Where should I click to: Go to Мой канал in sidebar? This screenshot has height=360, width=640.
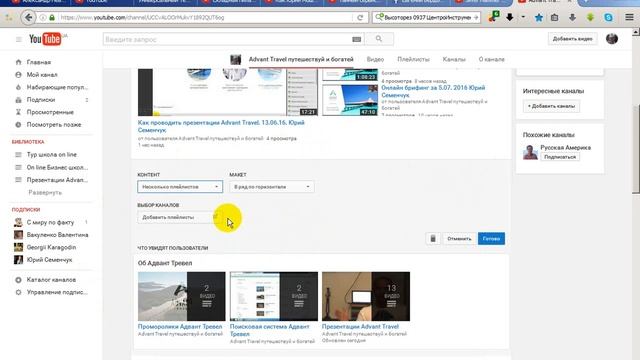coord(42,75)
